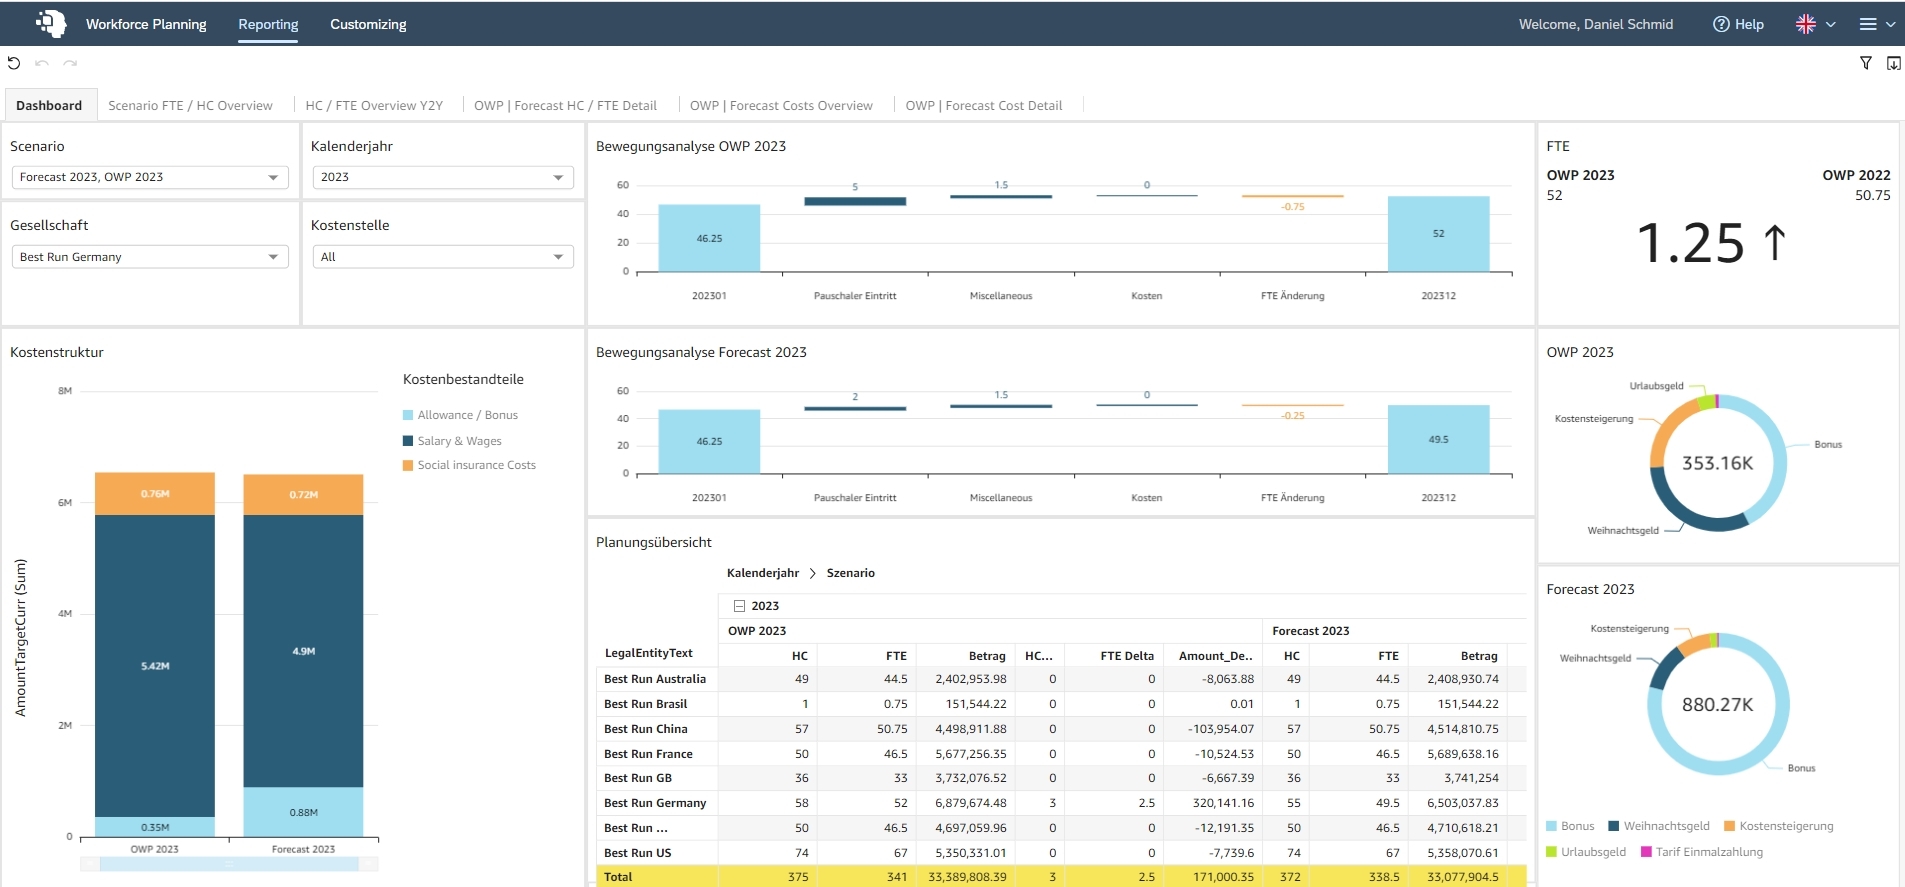Viewport: 1905px width, 887px height.
Task: Open the language flag selector
Action: pos(1816,24)
